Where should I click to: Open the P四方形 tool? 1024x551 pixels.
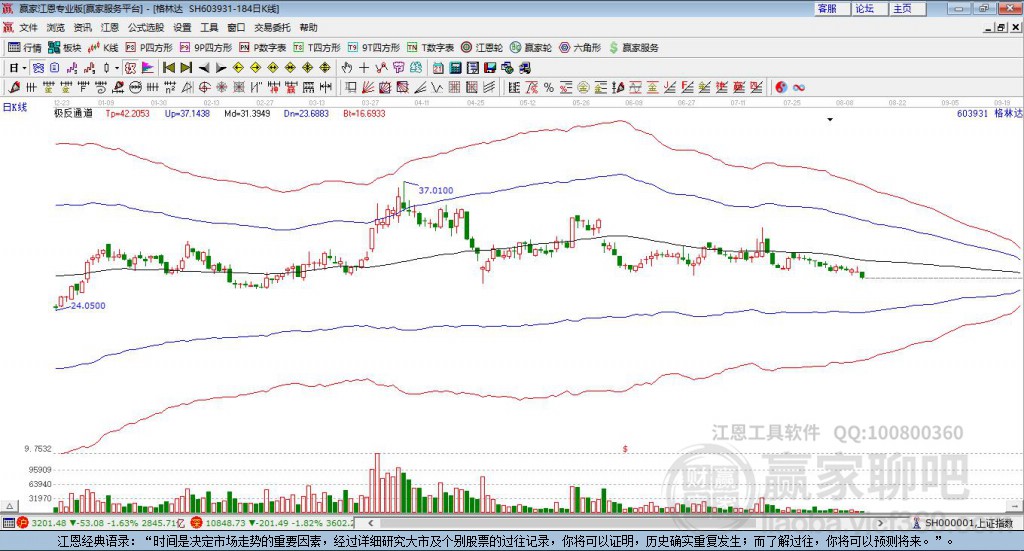(149, 48)
